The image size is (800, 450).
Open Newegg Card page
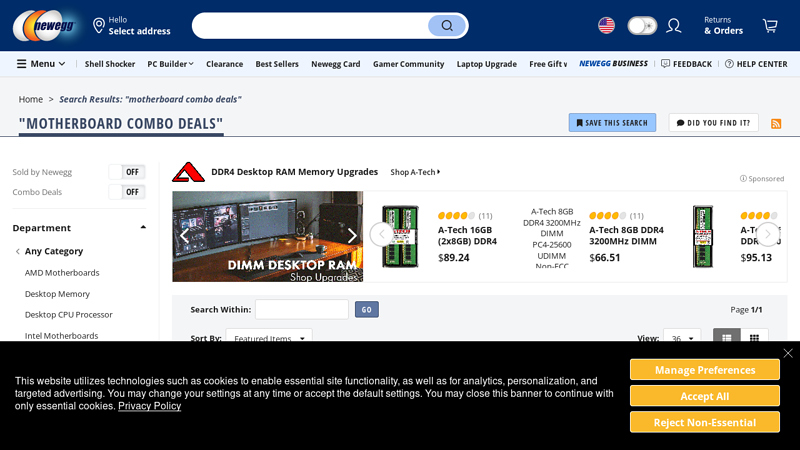pos(336,64)
